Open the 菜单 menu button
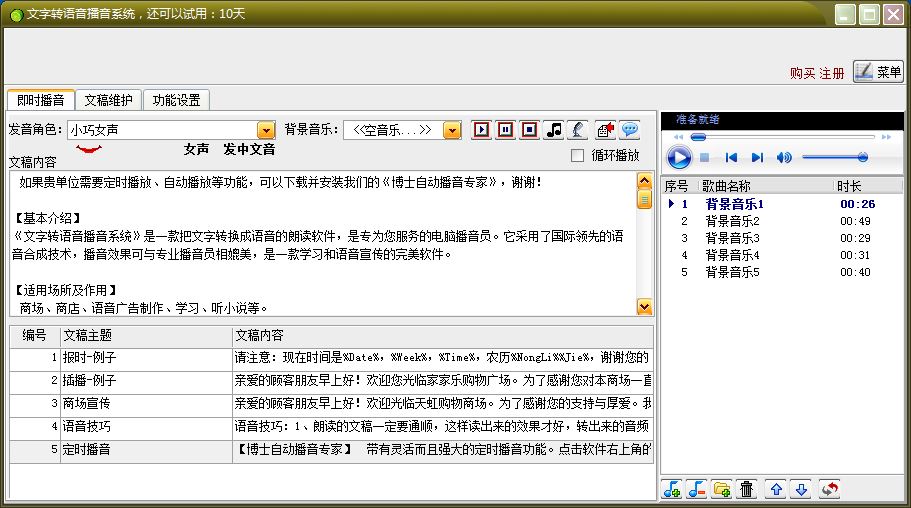The width and height of the screenshot is (911, 508). (878, 71)
